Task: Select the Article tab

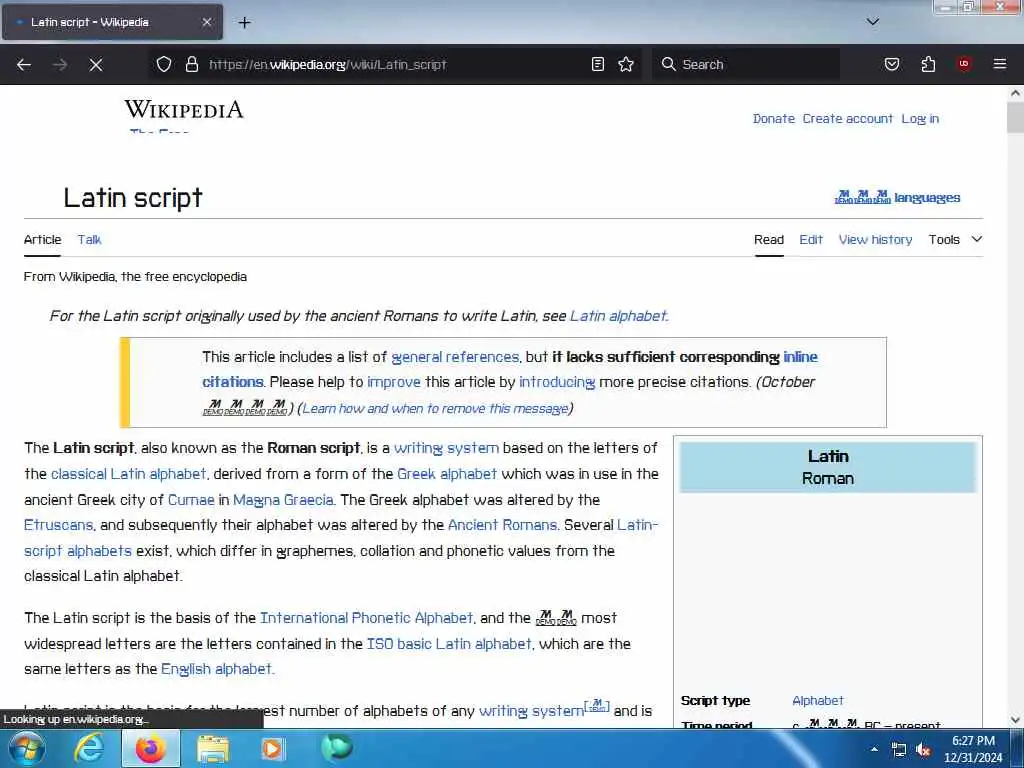Action: 42,240
